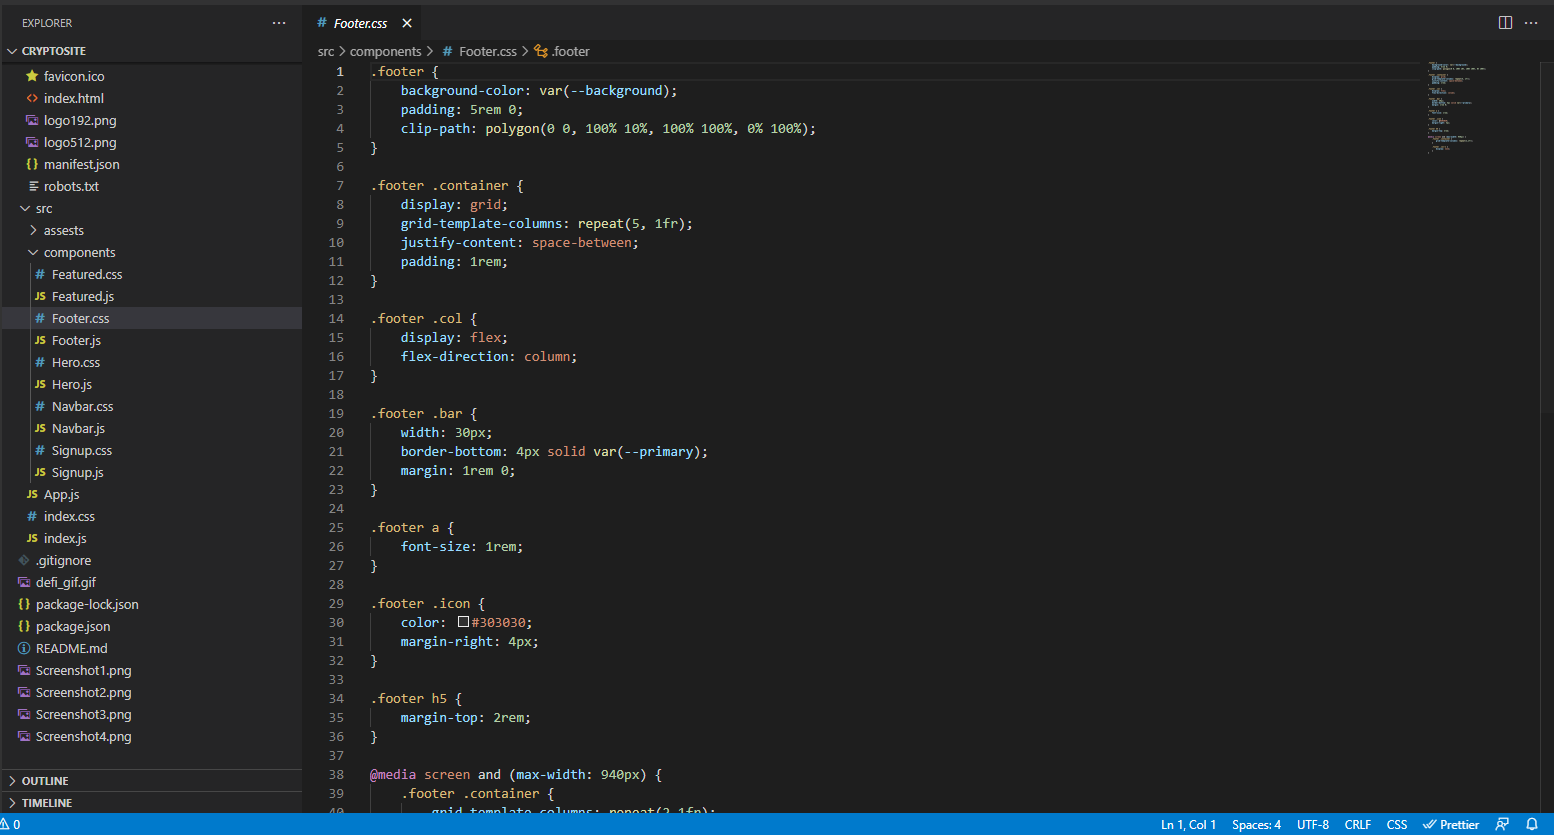Viewport: 1554px width, 835px height.
Task: Click .footer symbol in breadcrumb
Action: coord(562,52)
